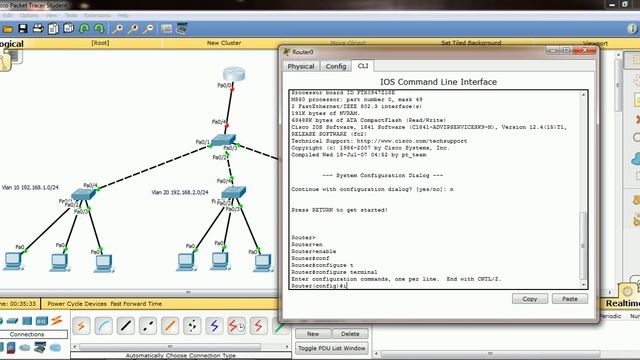Choose the Hubs device category icon
This screenshot has width=640, height=360.
[27, 321]
